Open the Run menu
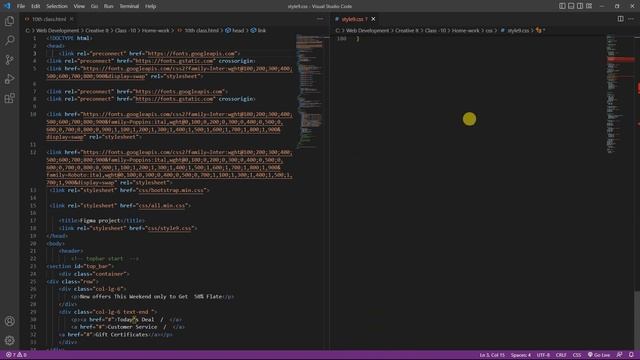The width and height of the screenshot is (640, 360). 109,6
